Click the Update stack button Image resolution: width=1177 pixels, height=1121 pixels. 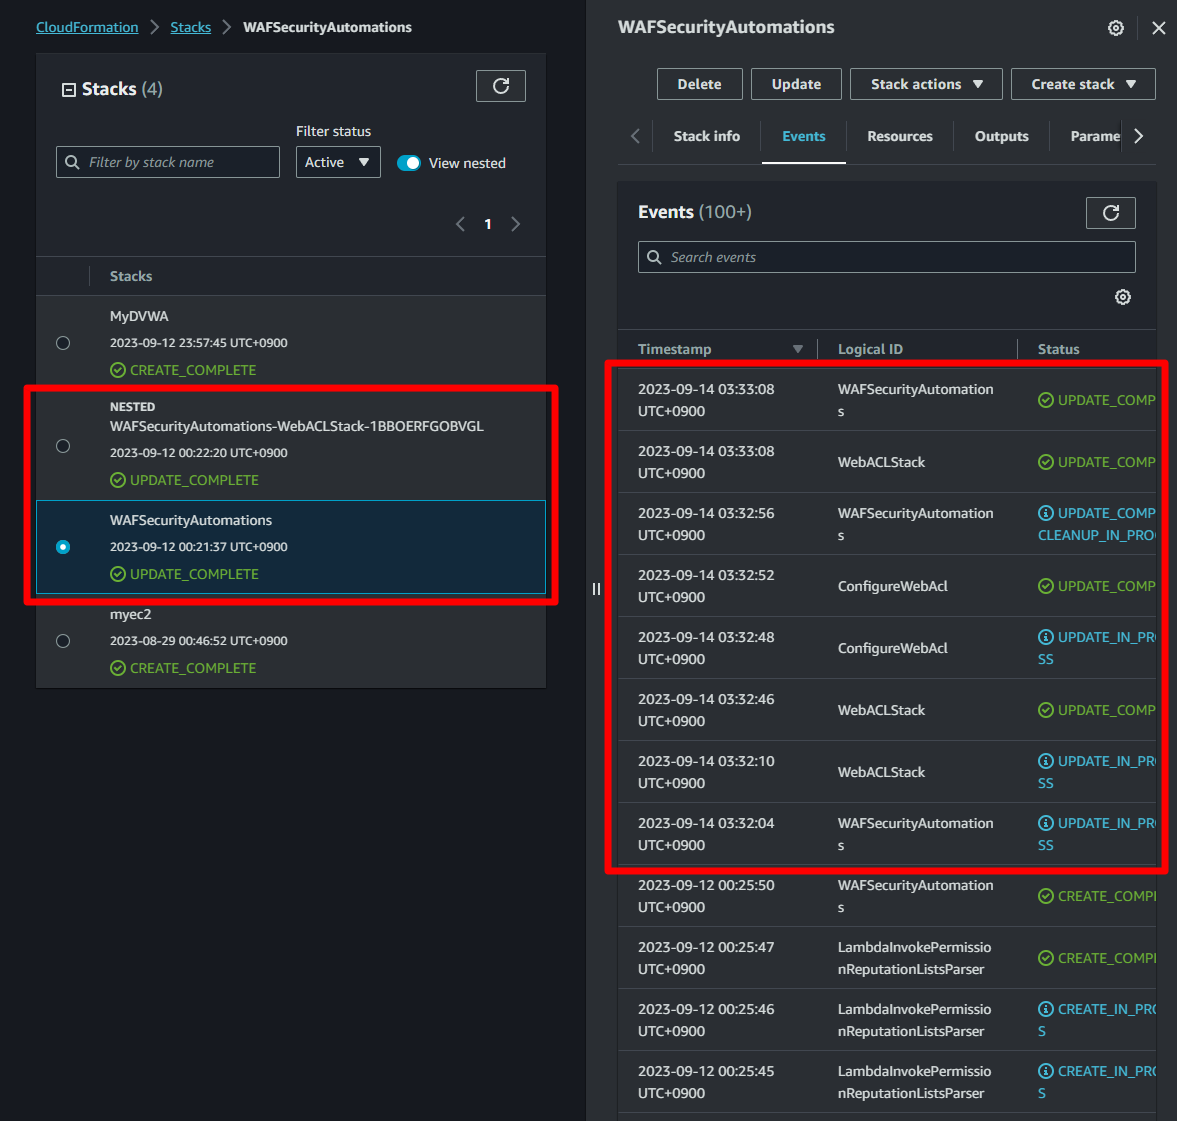coord(796,84)
